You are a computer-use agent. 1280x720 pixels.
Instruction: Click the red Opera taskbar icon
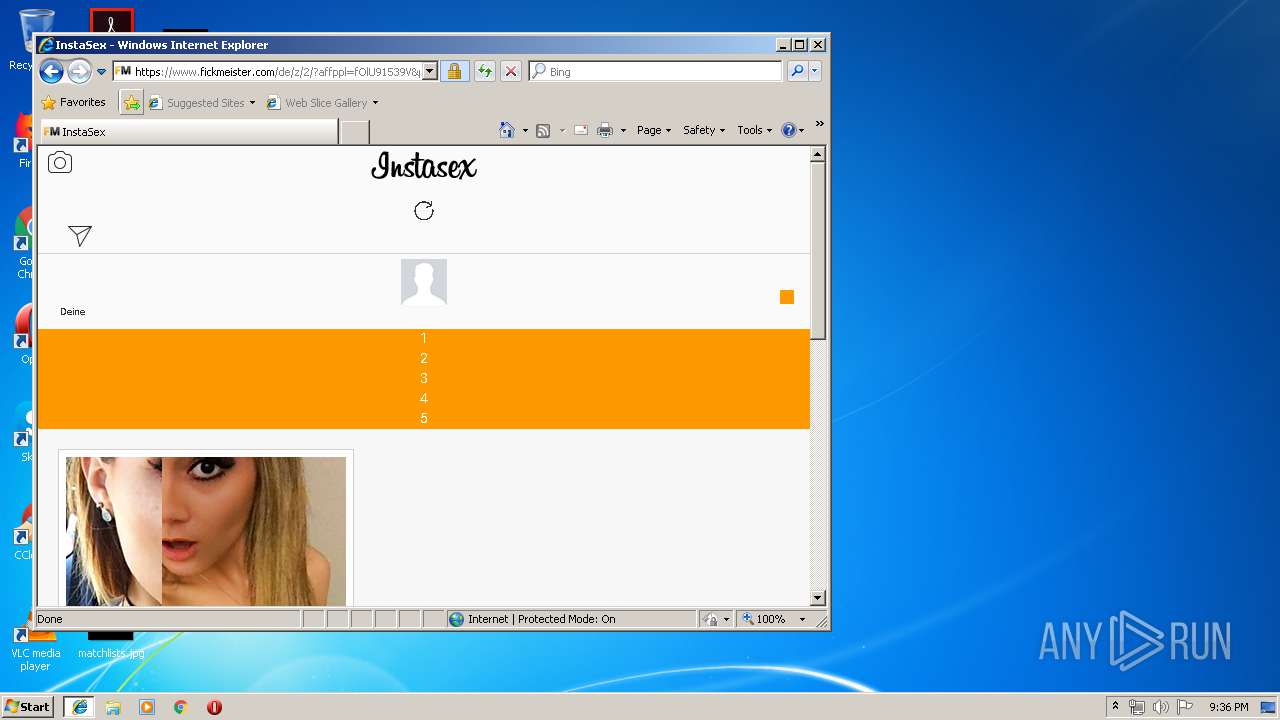coord(214,706)
